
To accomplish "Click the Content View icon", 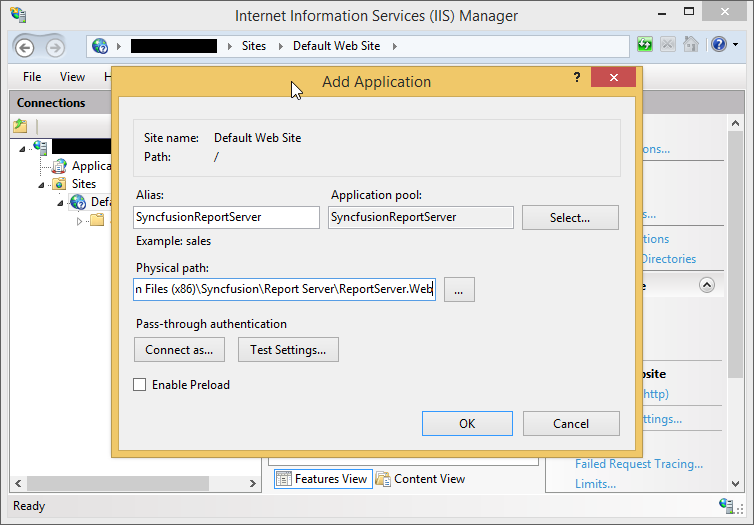I will [383, 479].
